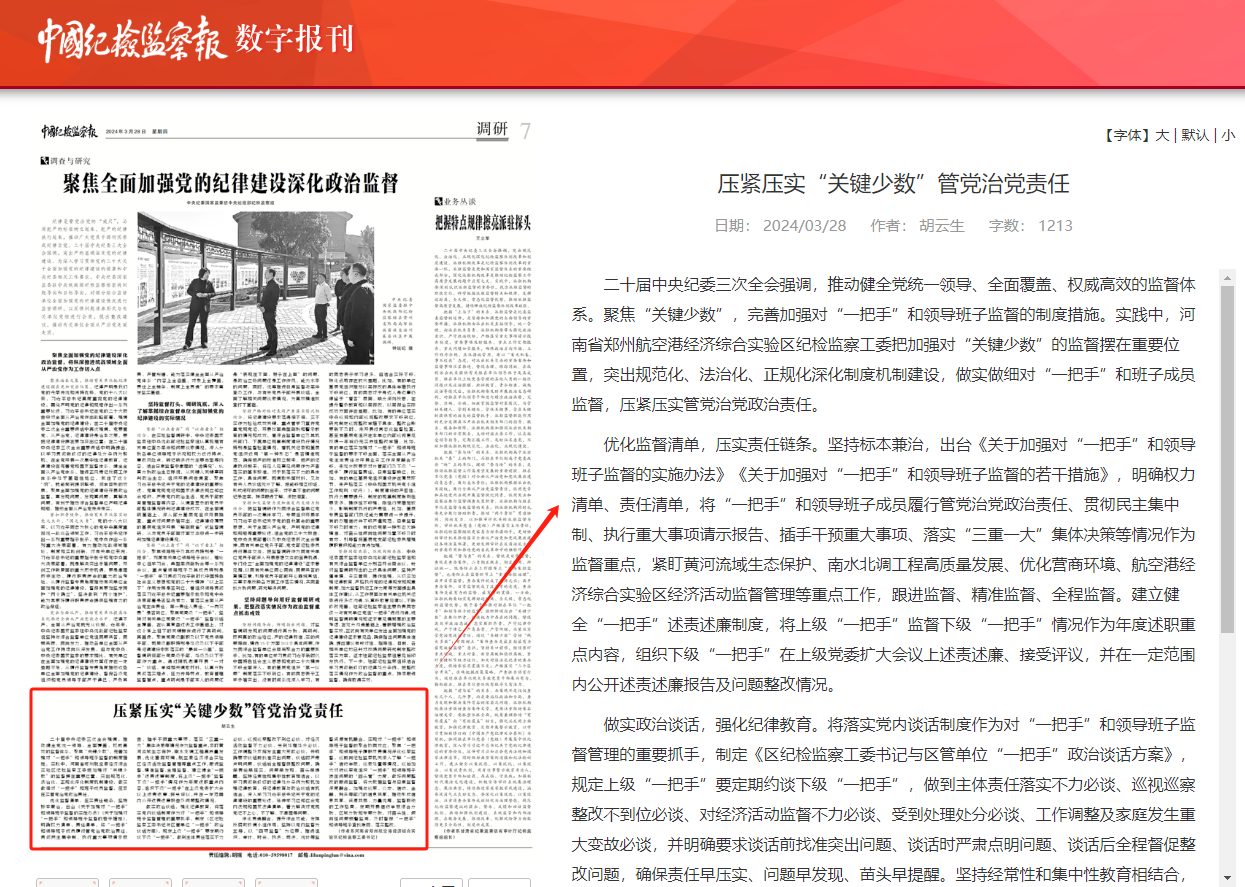Click the 调研 section label on newspaper page

click(x=492, y=130)
